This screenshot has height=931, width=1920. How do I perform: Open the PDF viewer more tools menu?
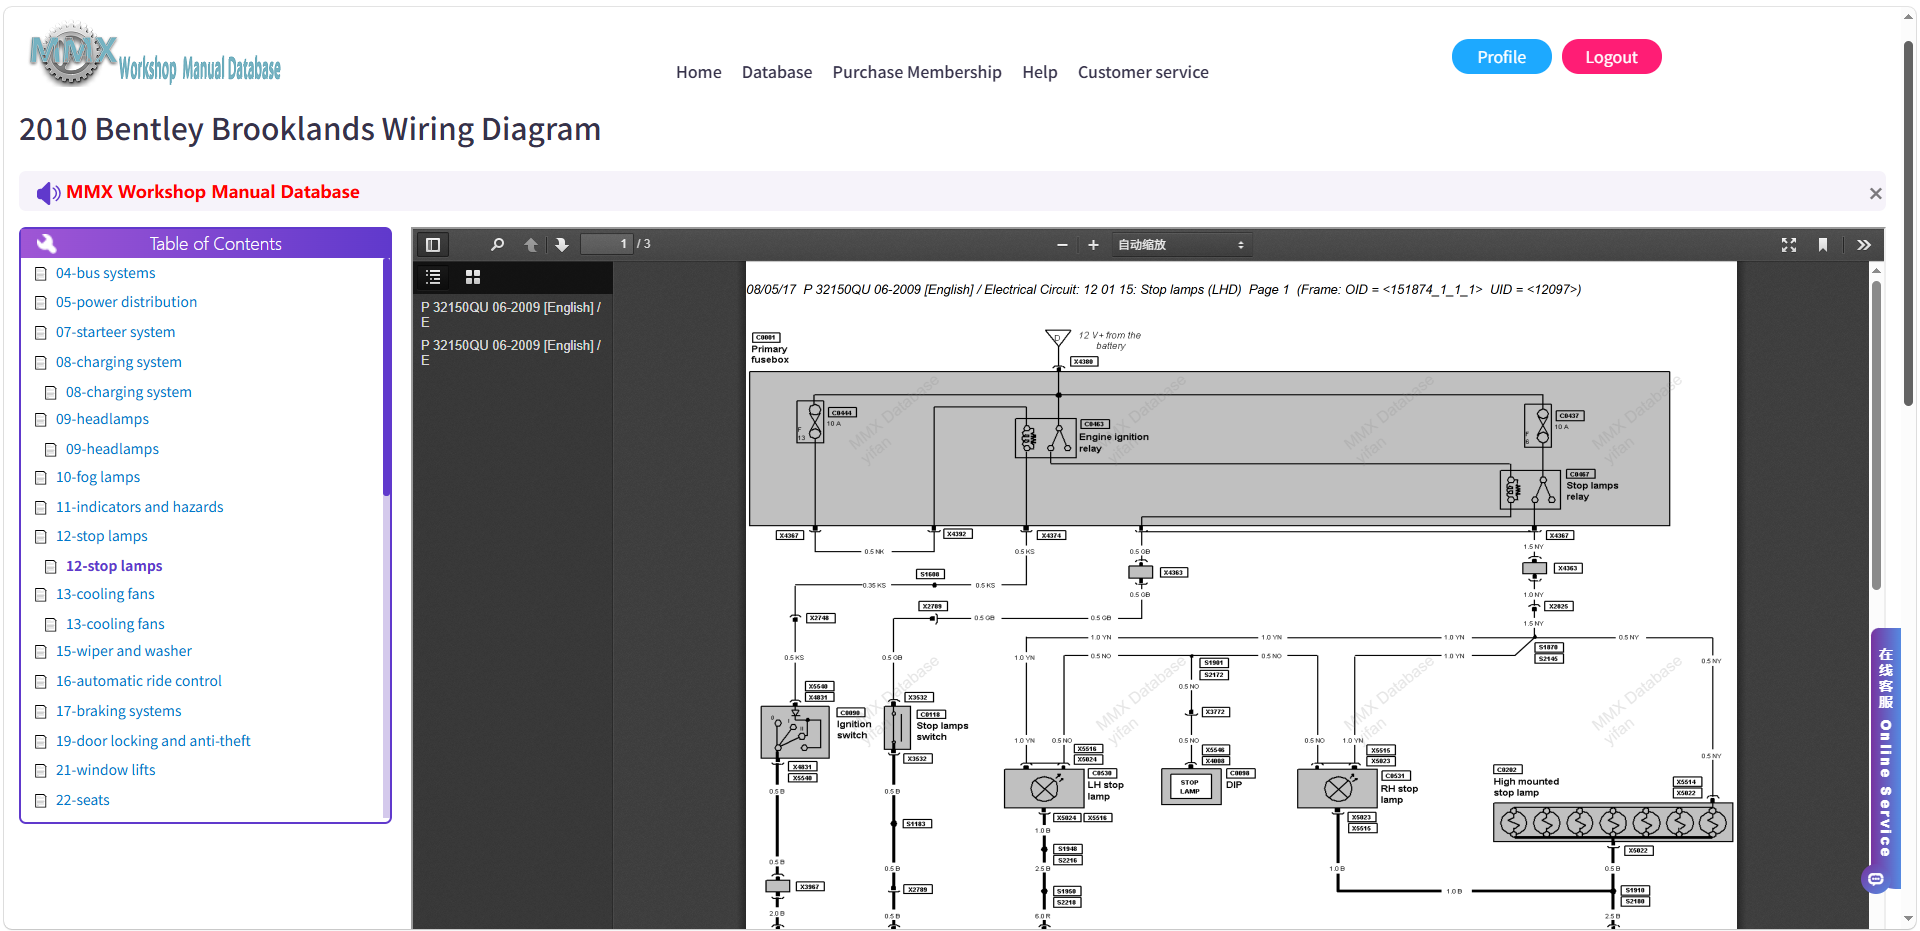pyautogui.click(x=1864, y=245)
